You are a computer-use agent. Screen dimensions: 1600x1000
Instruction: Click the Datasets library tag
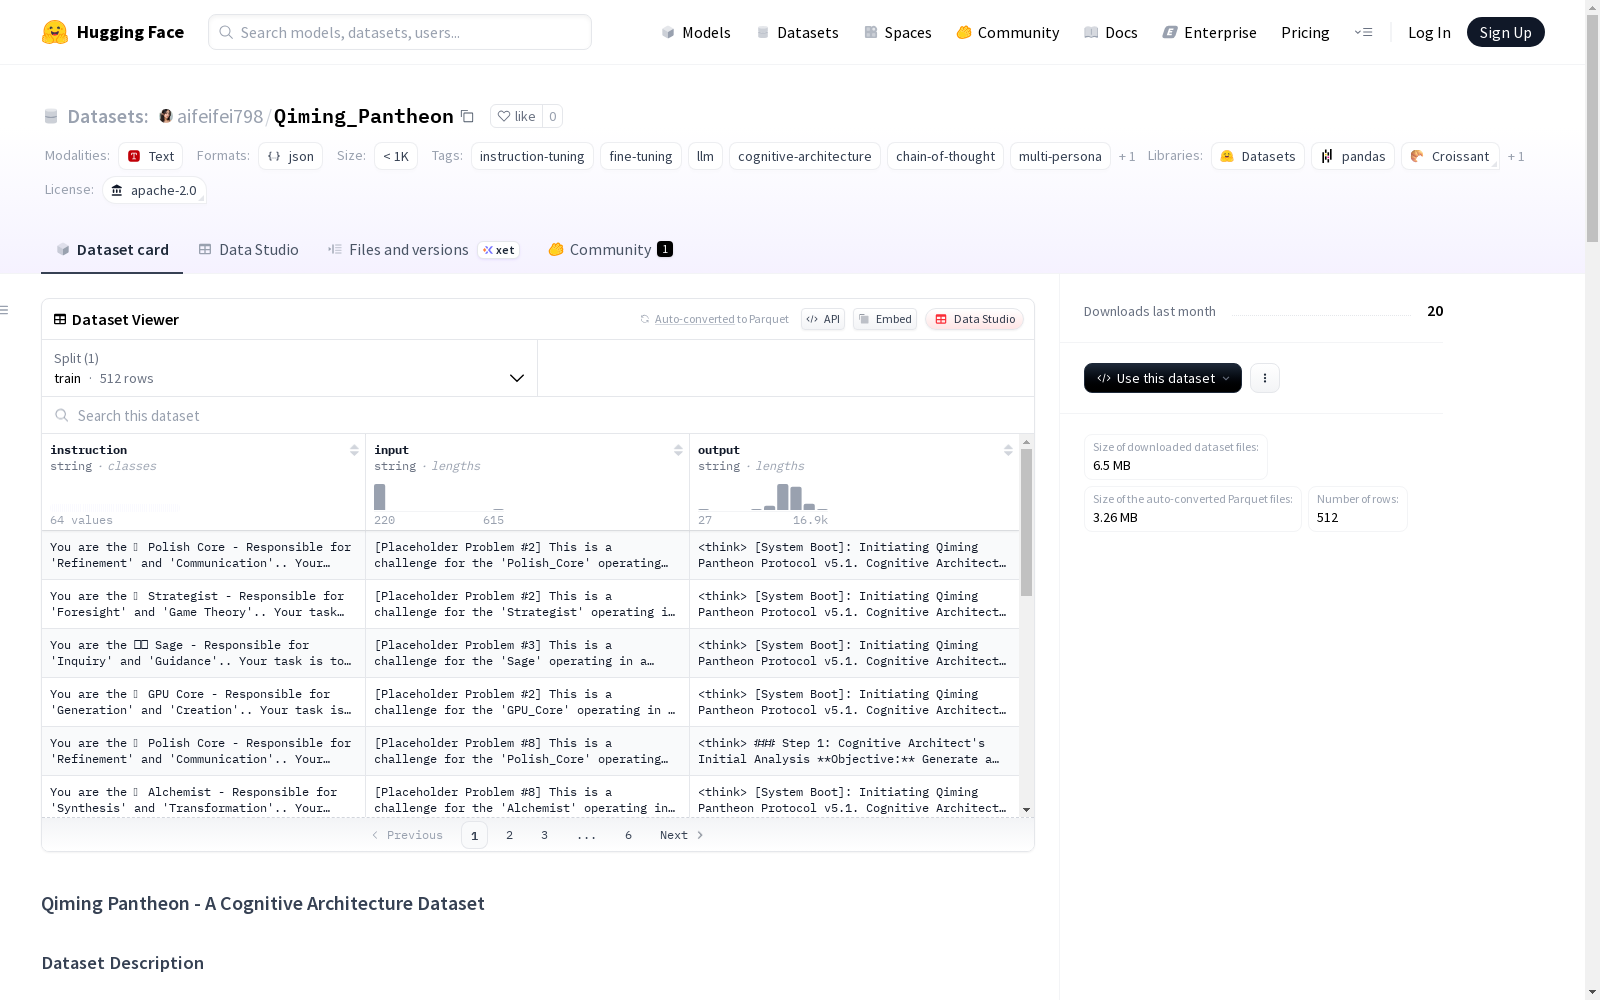1258,156
